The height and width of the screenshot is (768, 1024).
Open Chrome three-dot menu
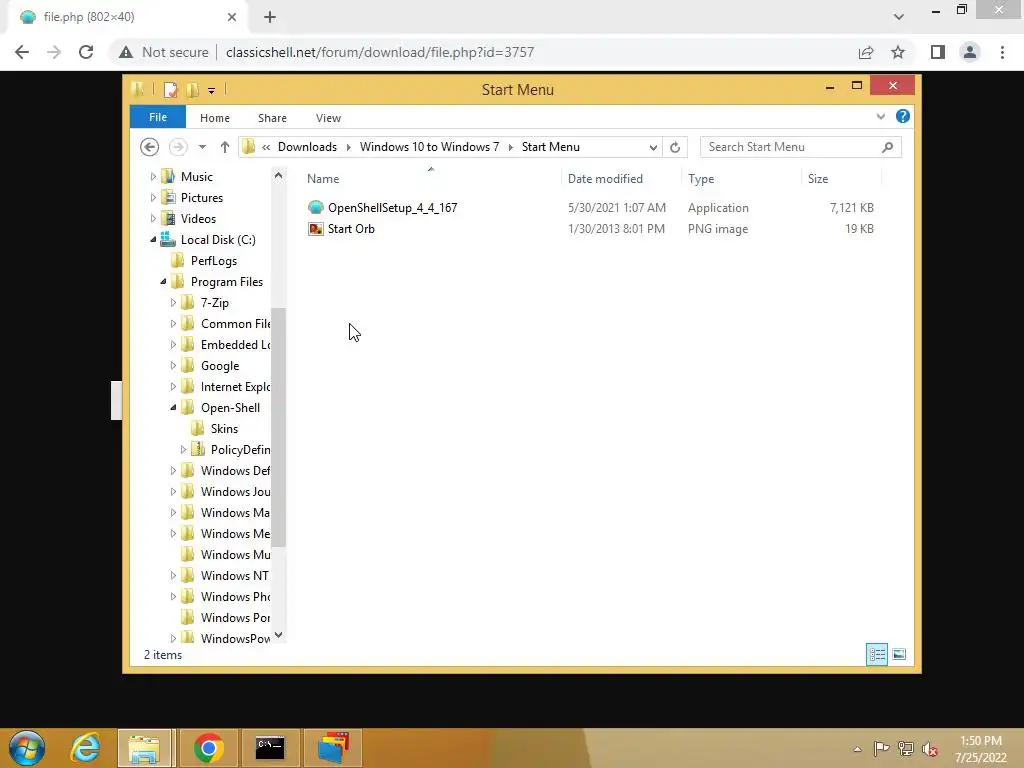(1002, 52)
